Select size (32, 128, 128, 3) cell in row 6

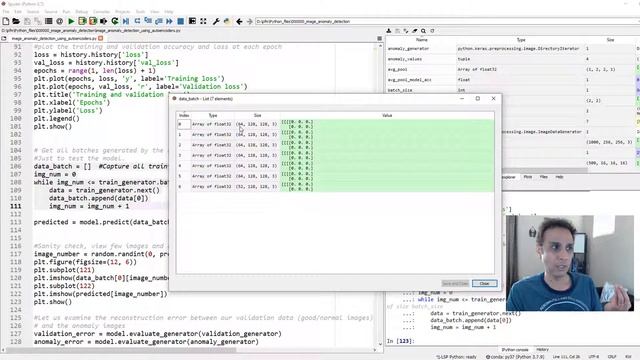[257, 187]
